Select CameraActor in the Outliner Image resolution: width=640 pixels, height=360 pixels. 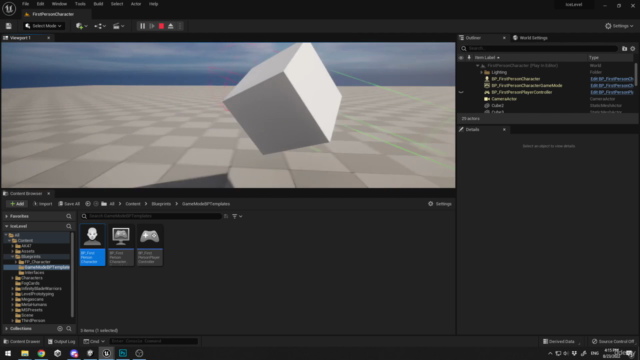[x=504, y=99]
